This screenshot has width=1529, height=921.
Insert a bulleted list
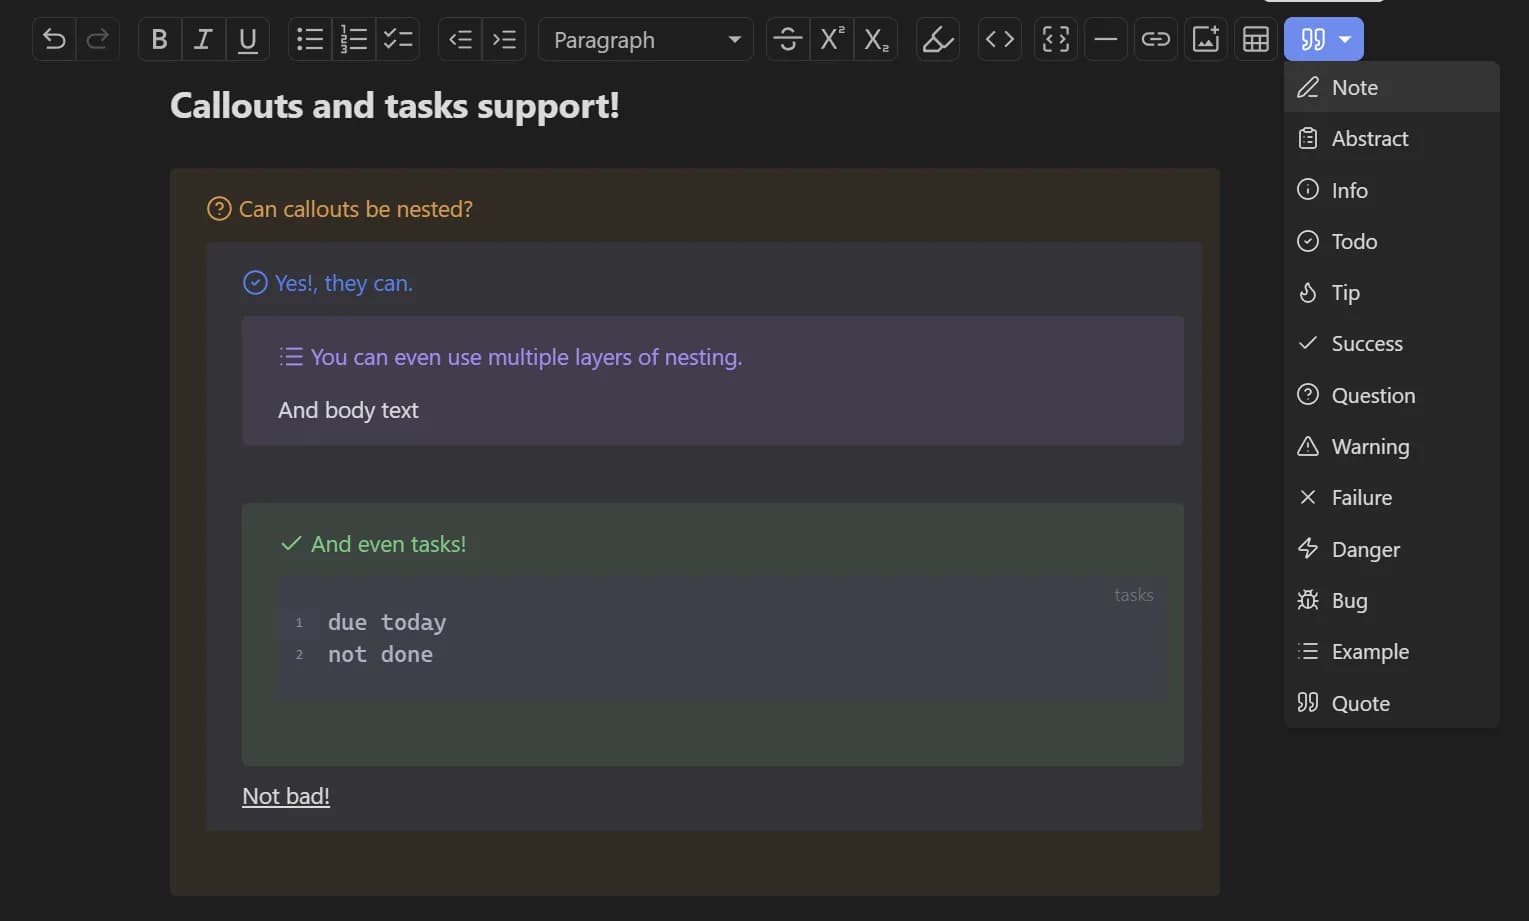pyautogui.click(x=310, y=40)
